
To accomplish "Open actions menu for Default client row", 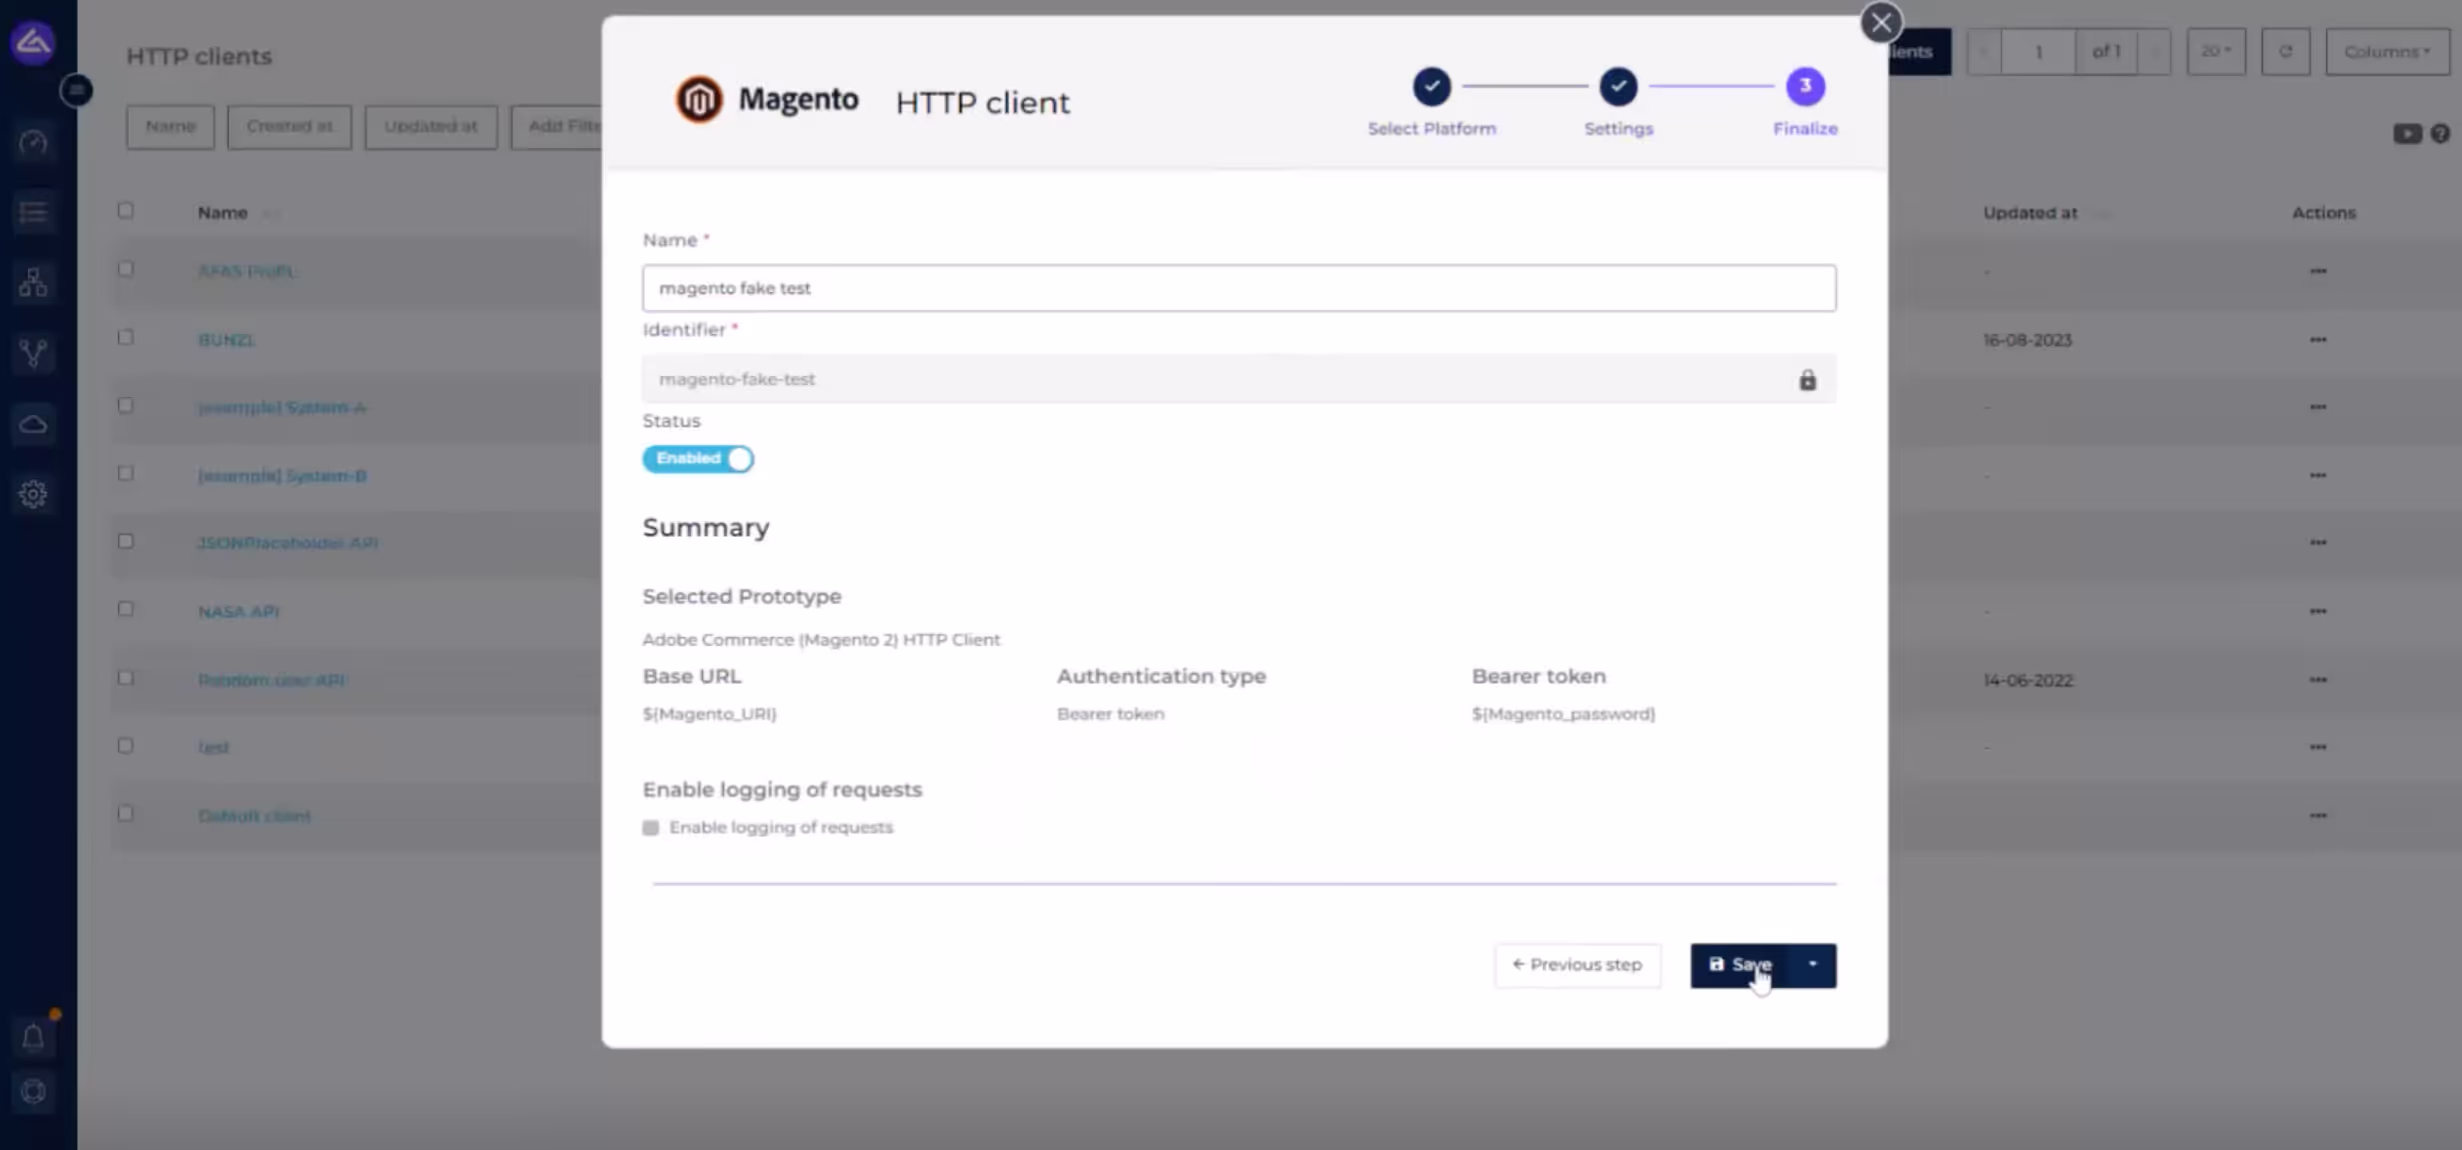I will click(2318, 816).
